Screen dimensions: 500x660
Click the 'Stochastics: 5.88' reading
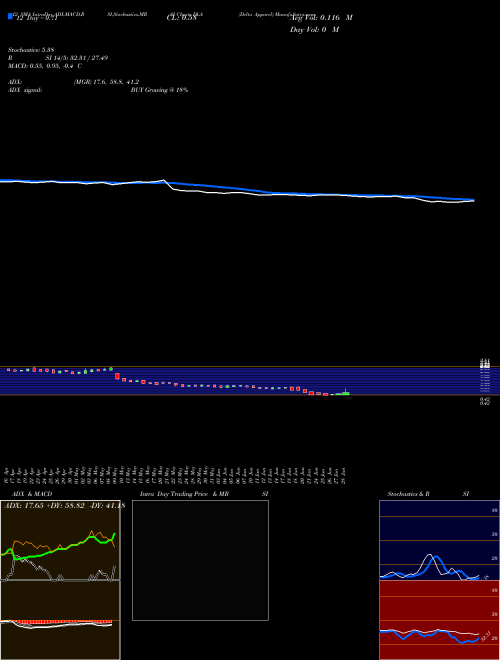tap(31, 50)
